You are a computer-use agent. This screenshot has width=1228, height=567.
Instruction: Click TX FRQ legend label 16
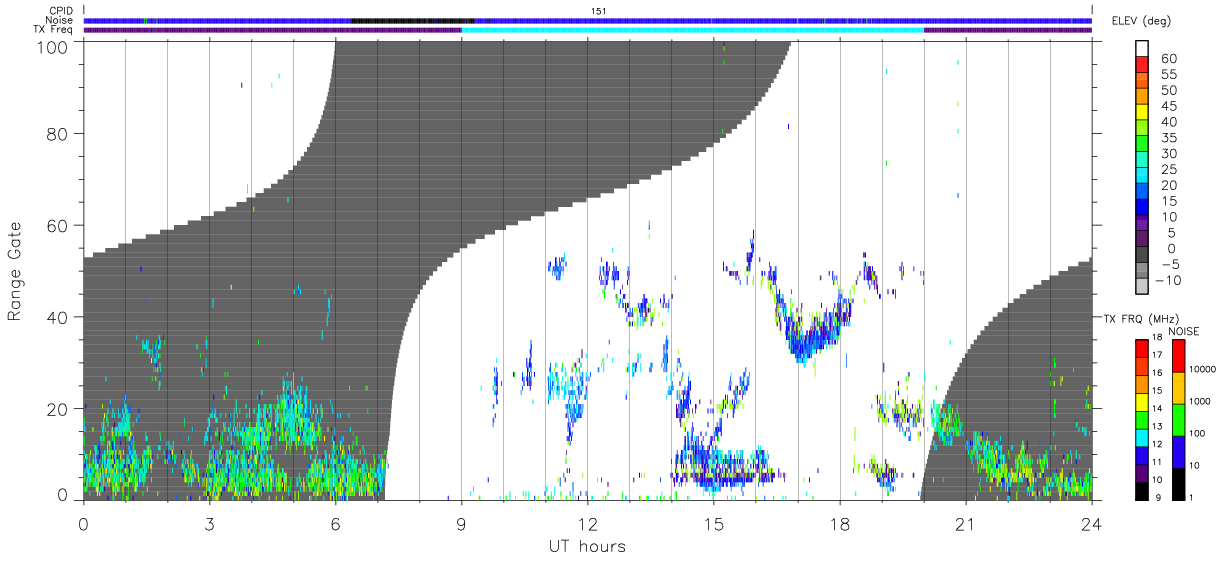pyautogui.click(x=1156, y=373)
